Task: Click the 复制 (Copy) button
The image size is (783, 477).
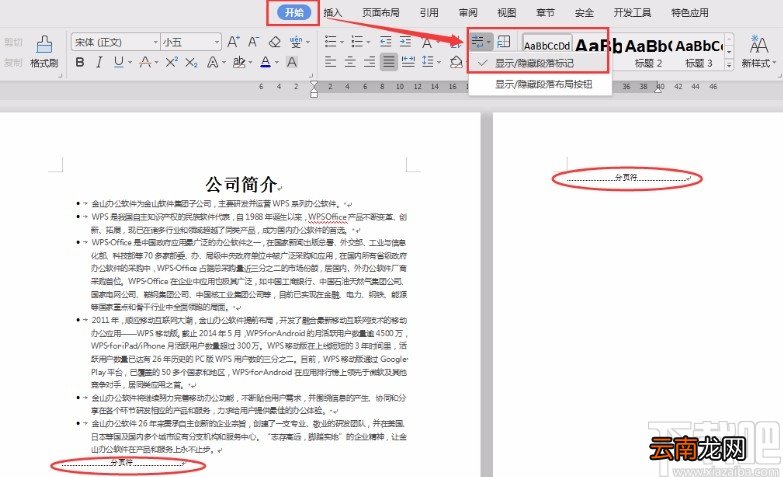Action: (x=13, y=62)
